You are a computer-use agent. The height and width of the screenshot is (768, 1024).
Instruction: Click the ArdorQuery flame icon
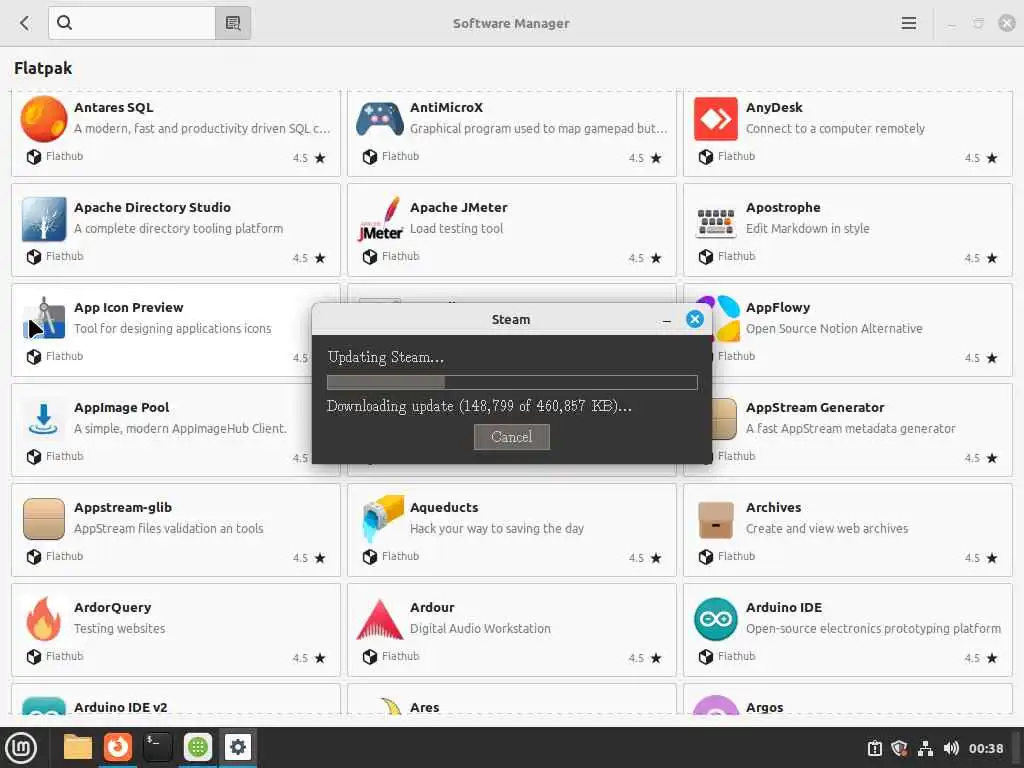[x=44, y=618]
